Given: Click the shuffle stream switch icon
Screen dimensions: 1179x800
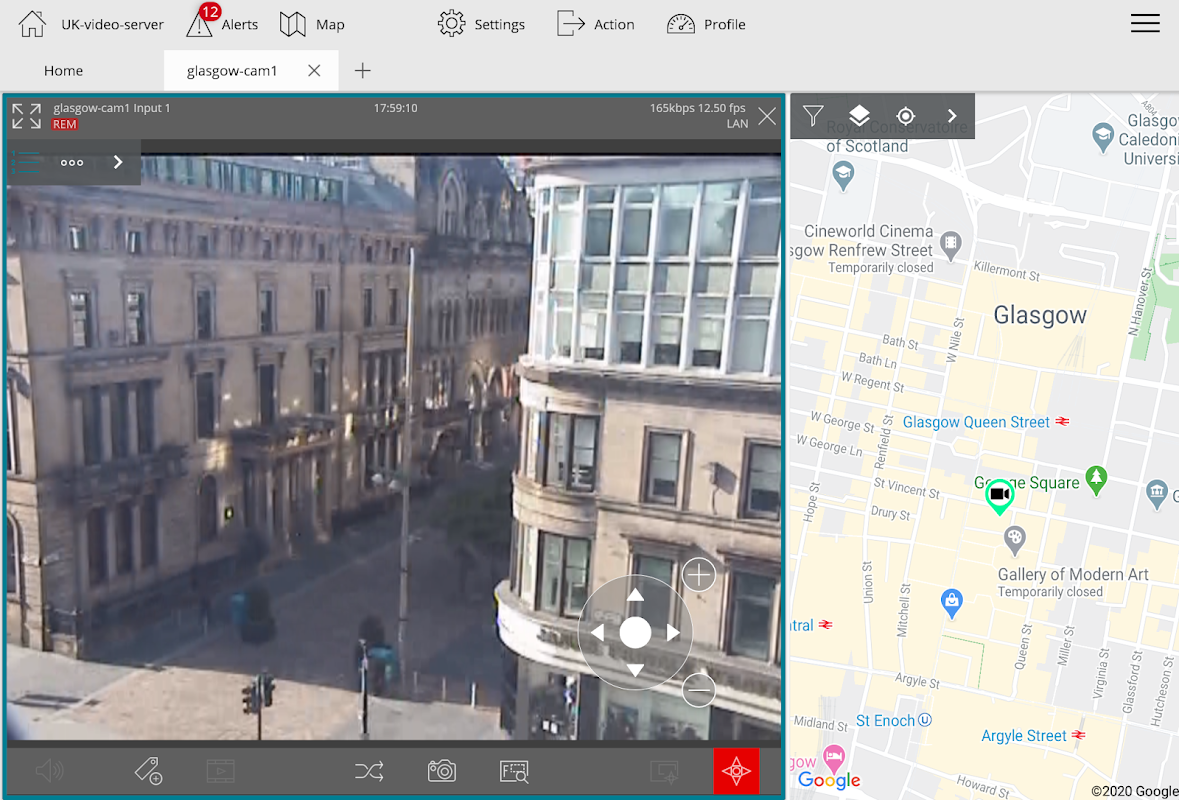Looking at the screenshot, I should point(369,771).
